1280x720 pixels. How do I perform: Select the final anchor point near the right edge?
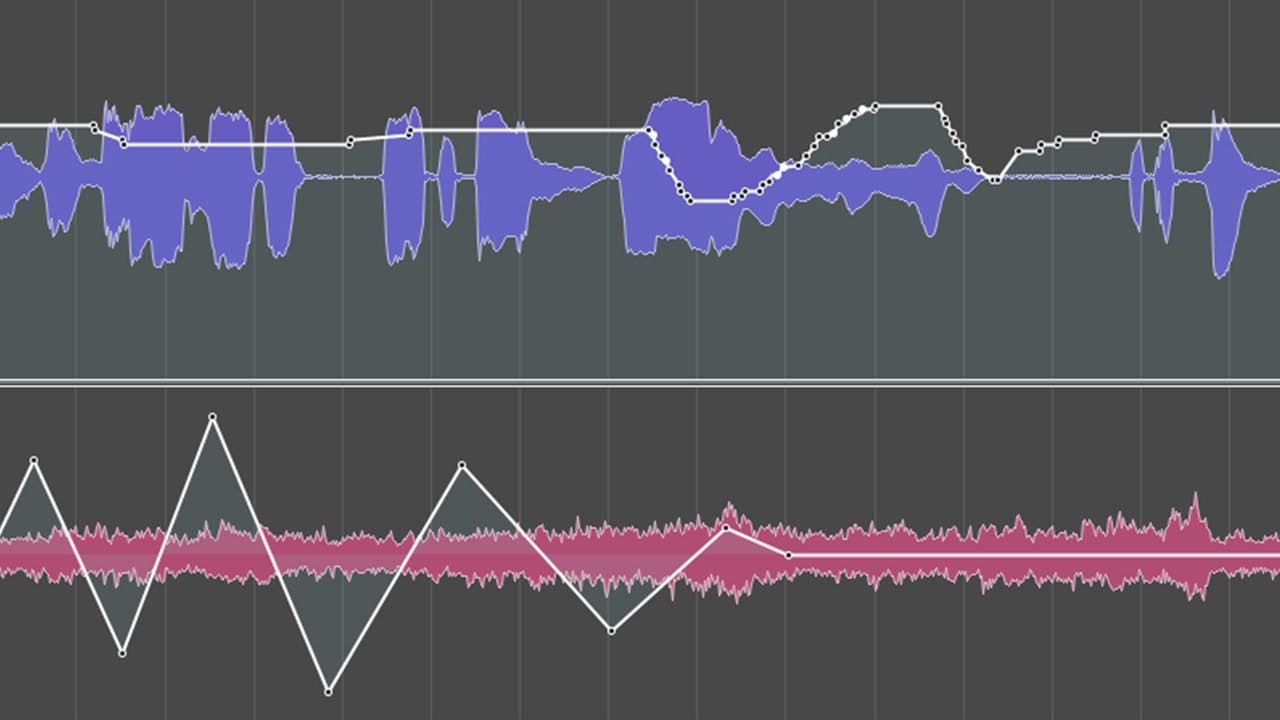coord(1167,127)
